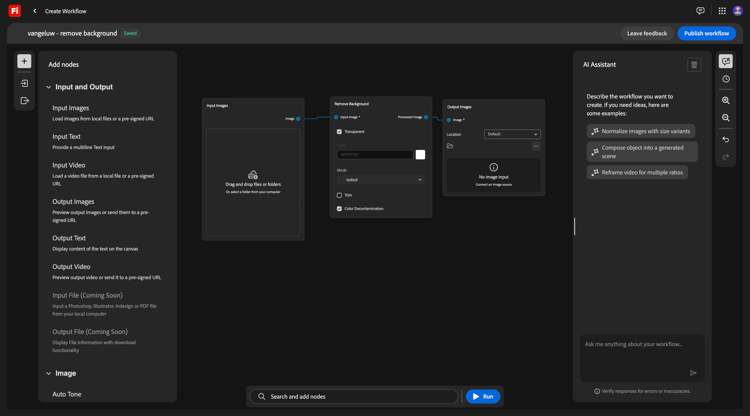The height and width of the screenshot is (416, 750).
Task: Redo the last action
Action: [x=726, y=157]
